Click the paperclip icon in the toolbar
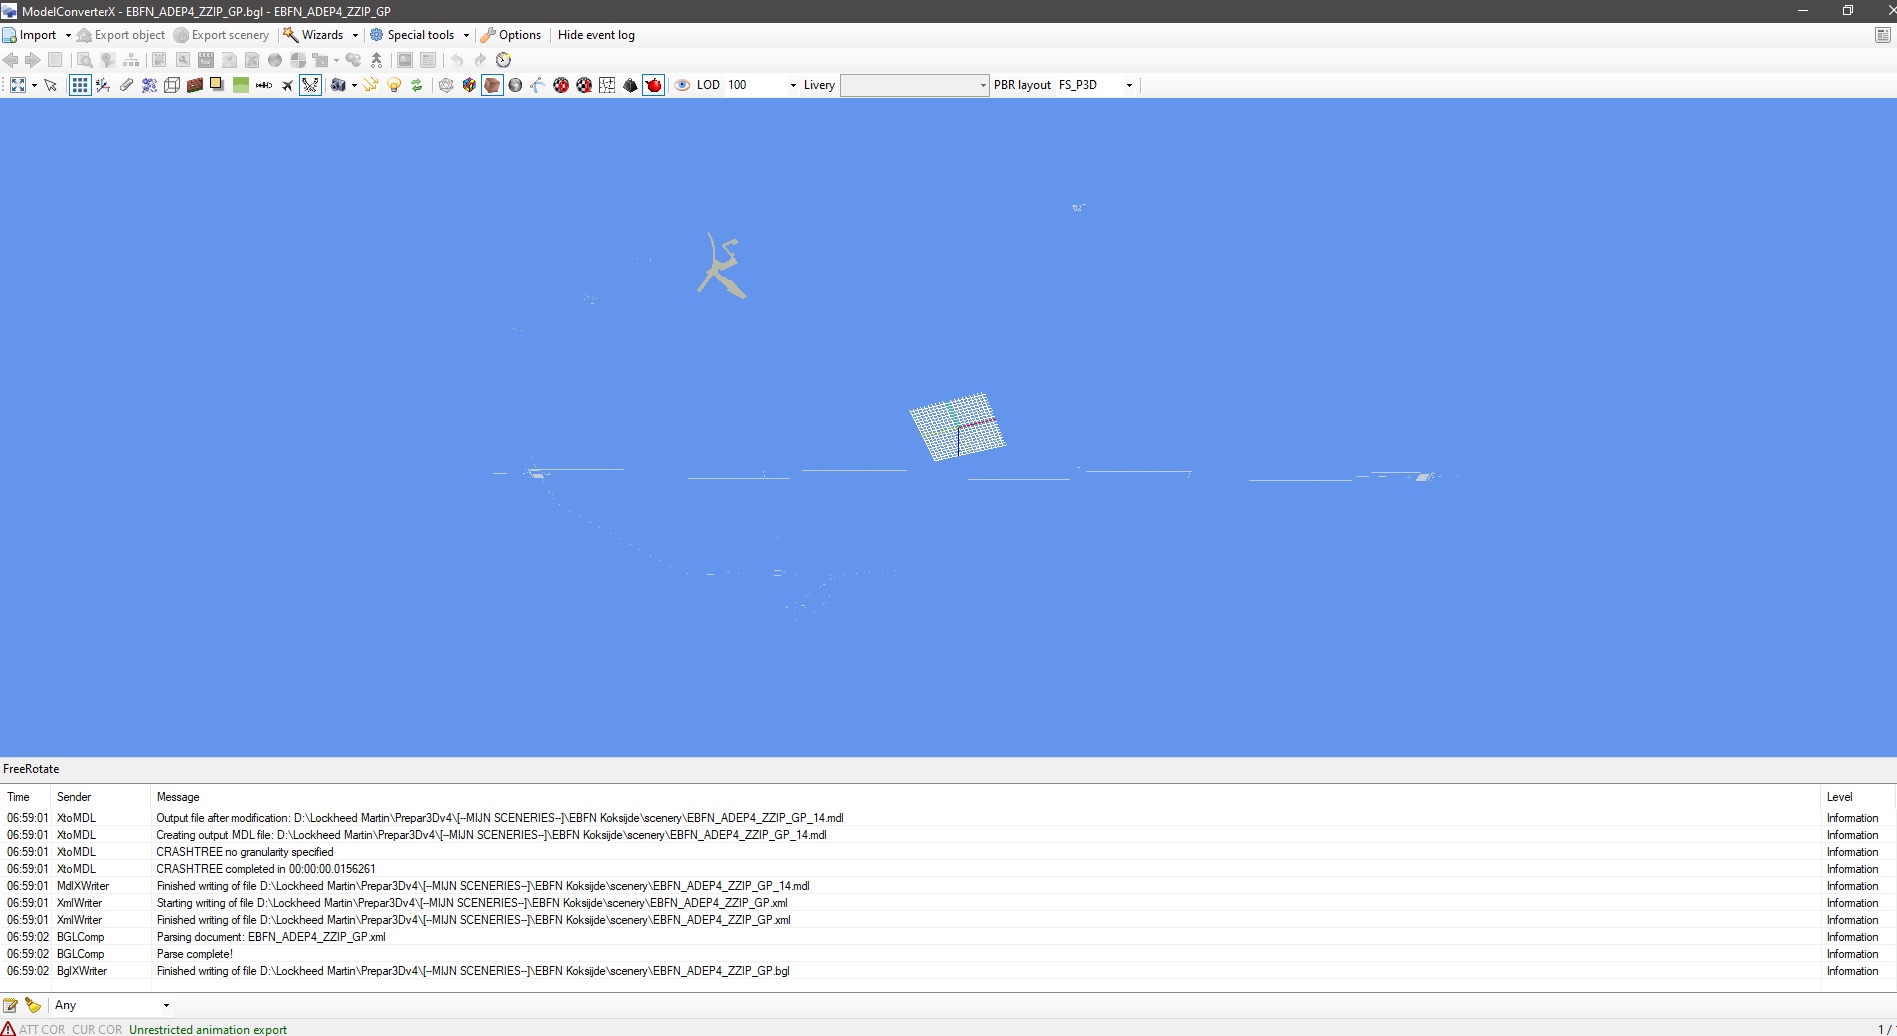The height and width of the screenshot is (1036, 1897). pos(126,85)
